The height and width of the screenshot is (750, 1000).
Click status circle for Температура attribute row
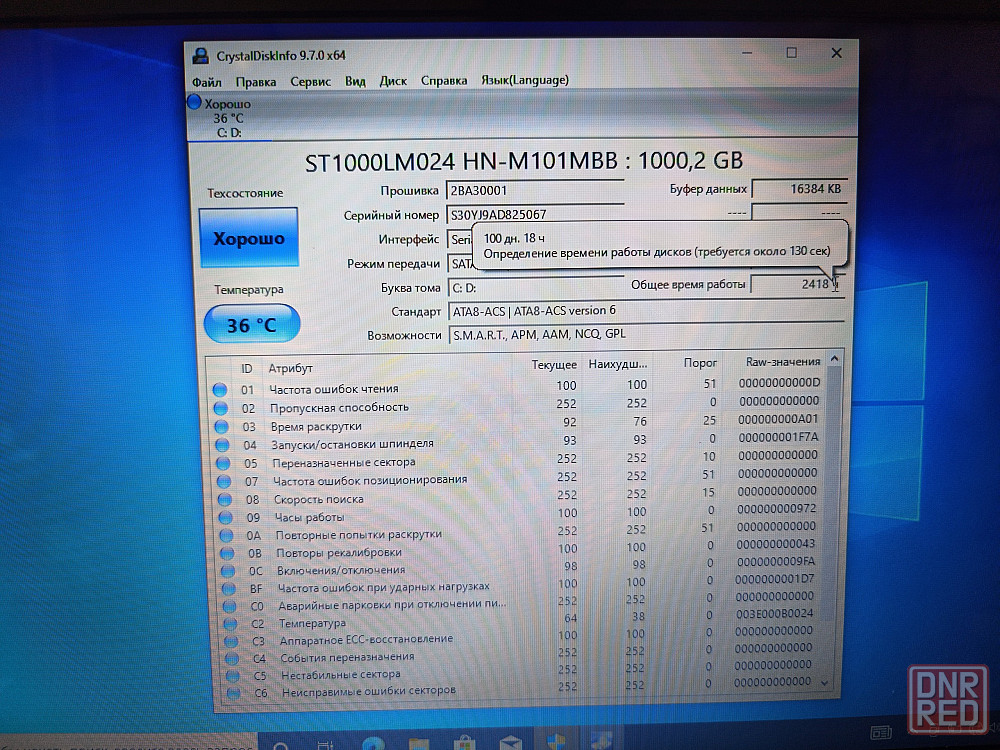[x=231, y=624]
